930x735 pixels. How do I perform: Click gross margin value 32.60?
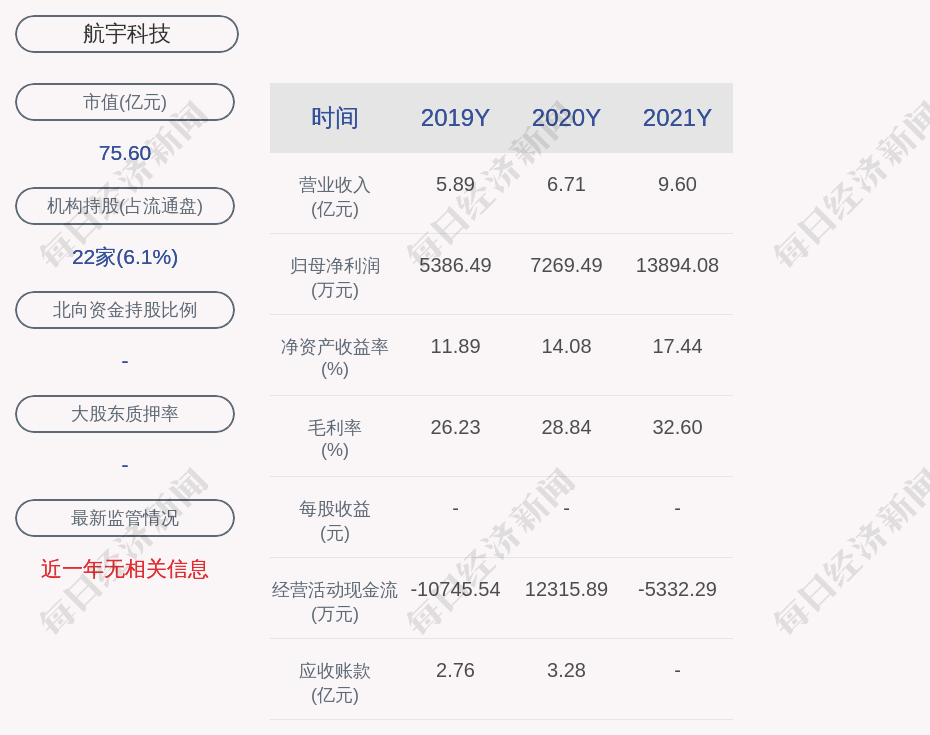tap(677, 427)
